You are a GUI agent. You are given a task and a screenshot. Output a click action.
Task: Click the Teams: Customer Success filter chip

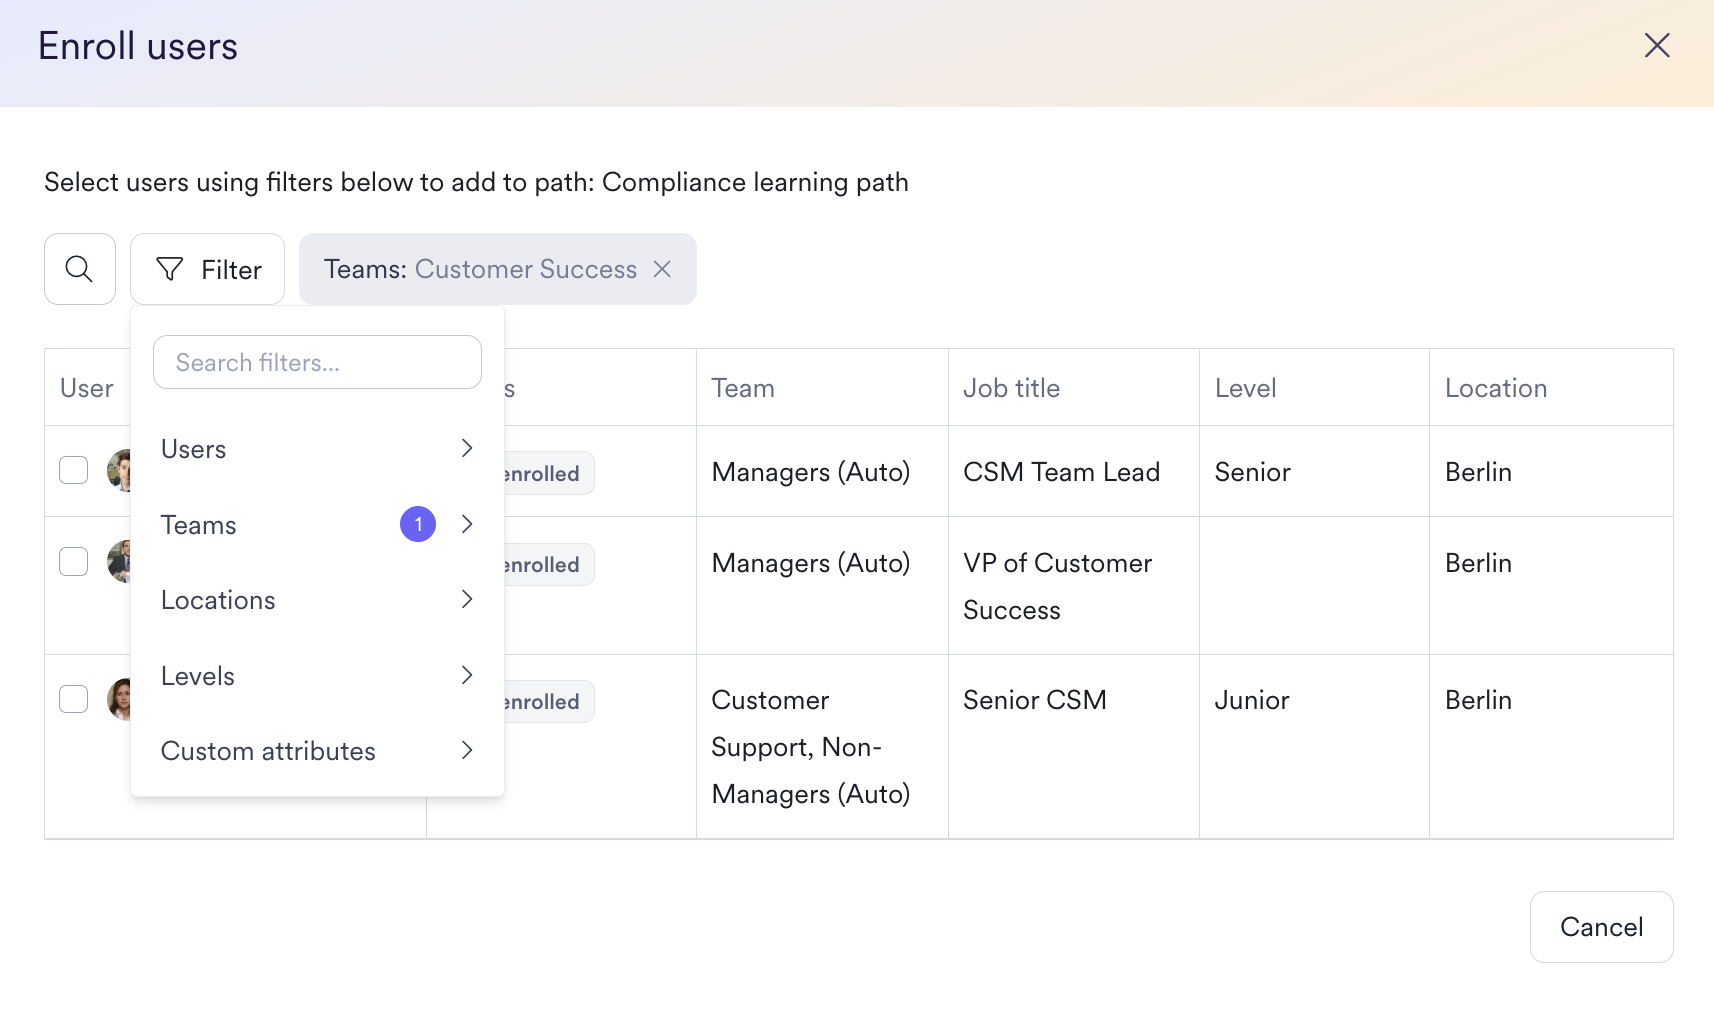[480, 269]
